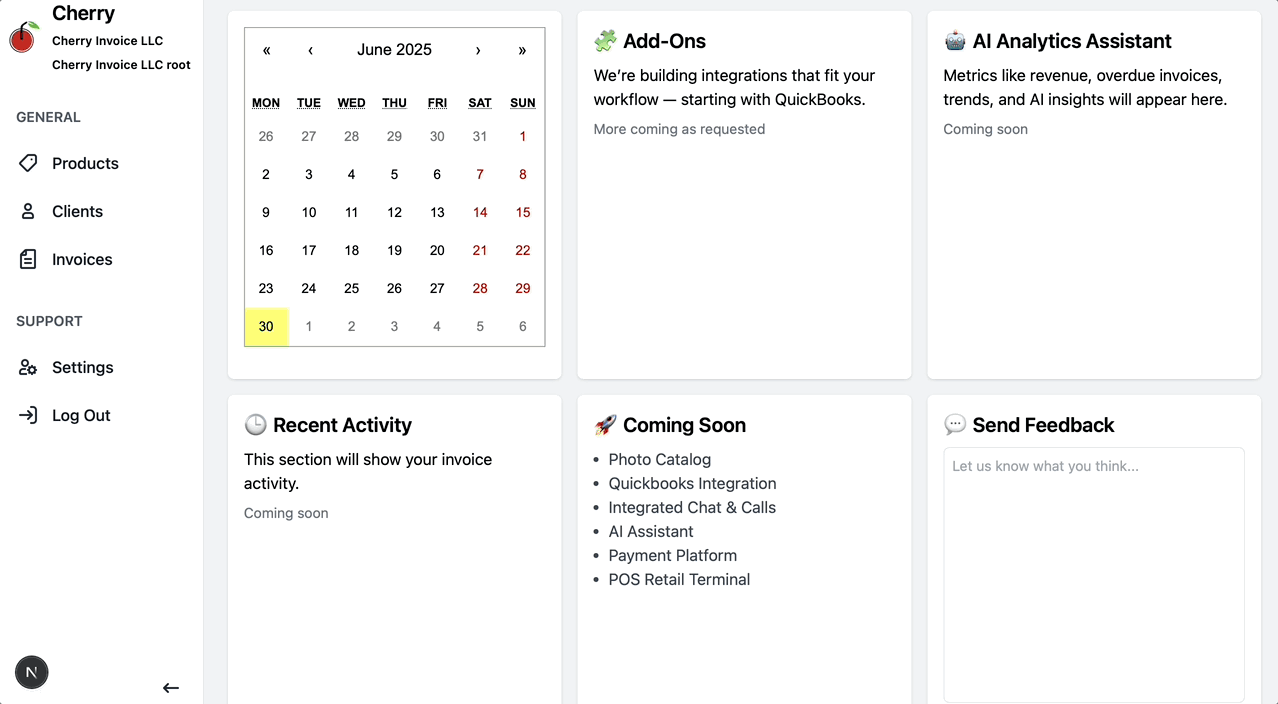The width and height of the screenshot is (1278, 704).
Task: Select May 26 in the calendar
Action: pos(266,136)
